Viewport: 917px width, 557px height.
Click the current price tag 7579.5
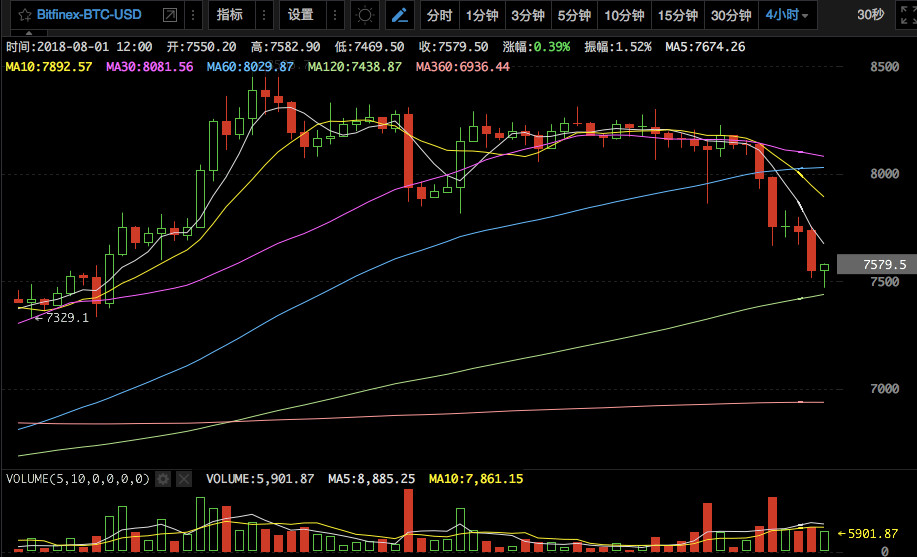pos(877,265)
